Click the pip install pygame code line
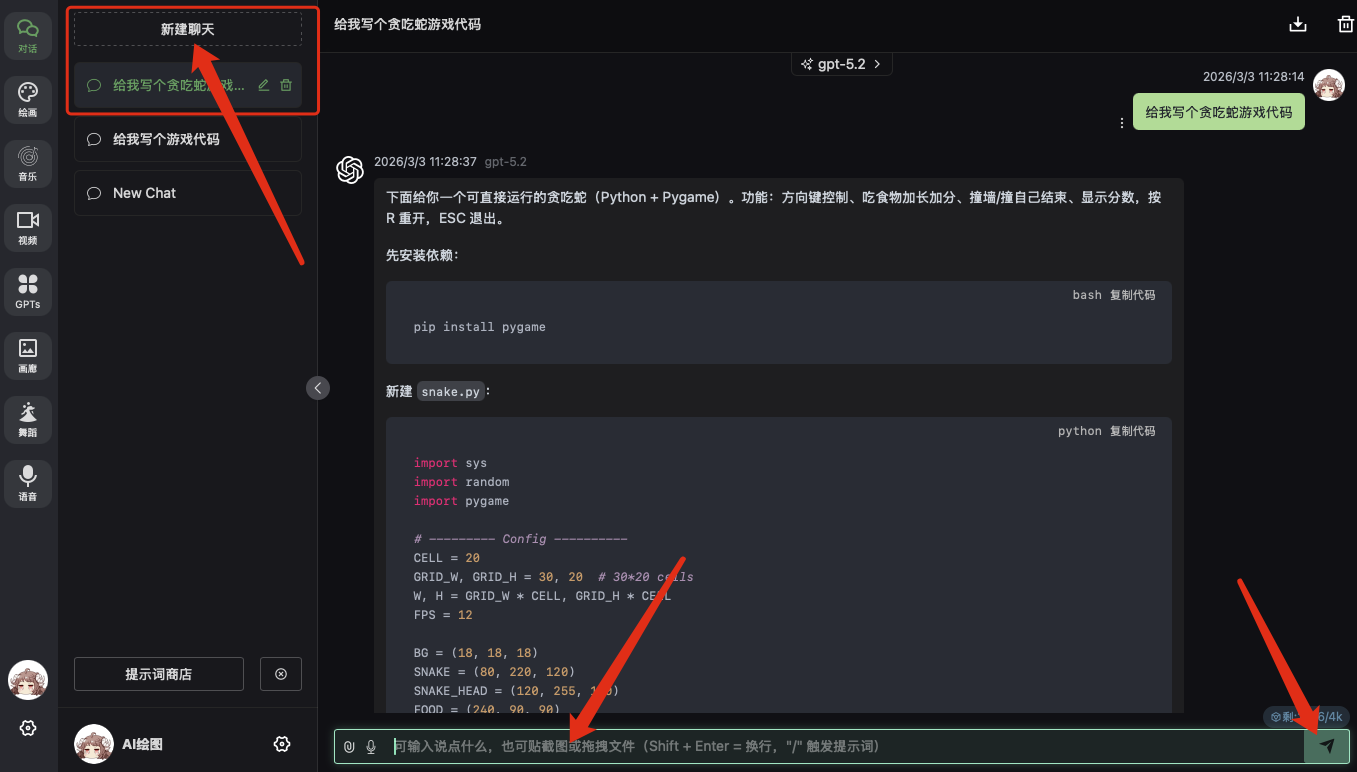The width and height of the screenshot is (1357, 772). pos(480,327)
